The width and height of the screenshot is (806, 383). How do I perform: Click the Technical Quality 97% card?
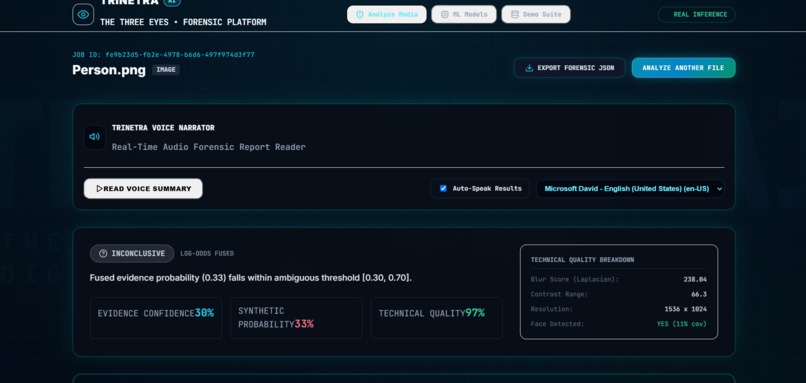tap(437, 318)
